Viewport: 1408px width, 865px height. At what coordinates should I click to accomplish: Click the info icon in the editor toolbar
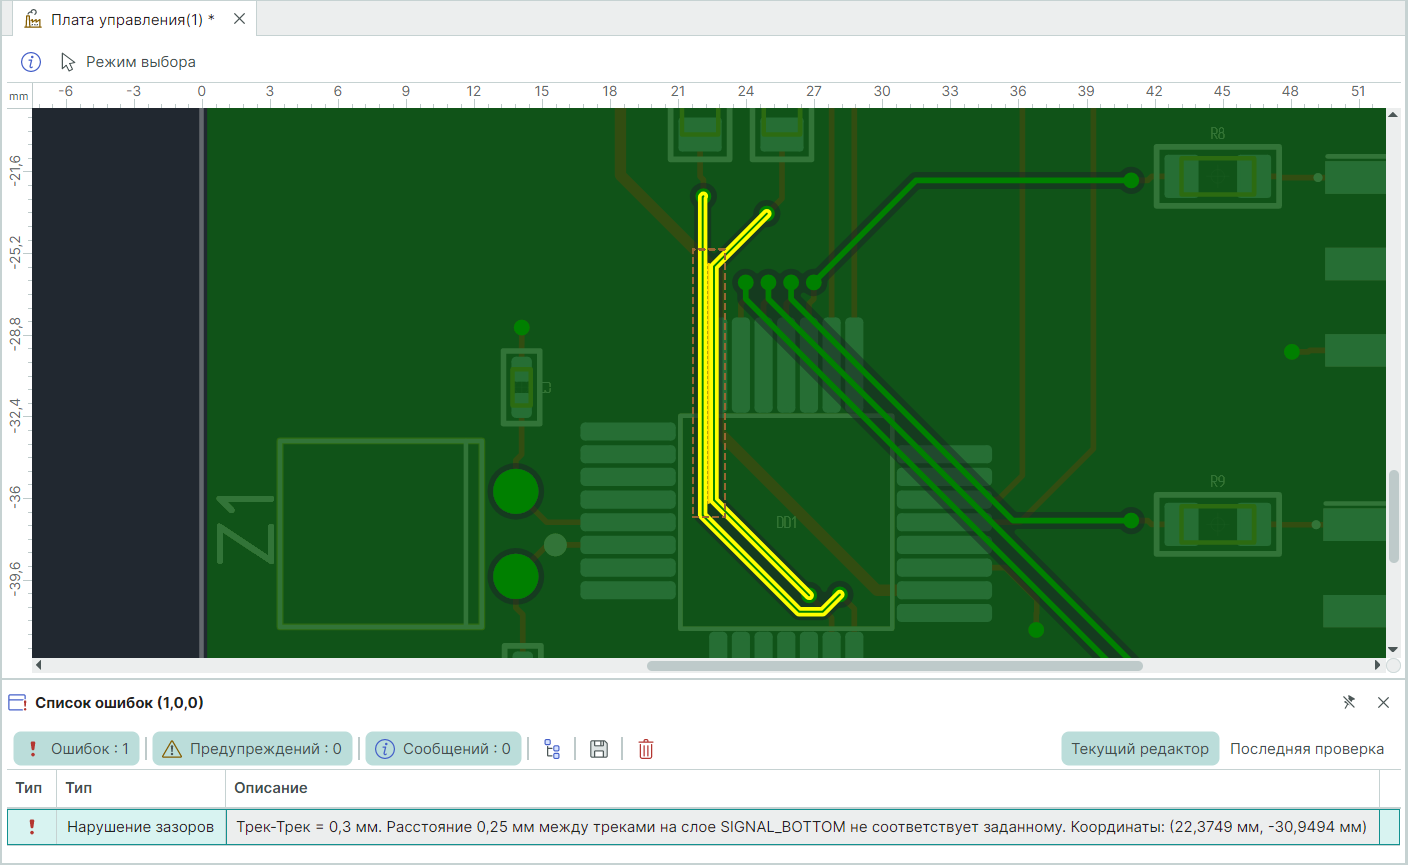31,62
